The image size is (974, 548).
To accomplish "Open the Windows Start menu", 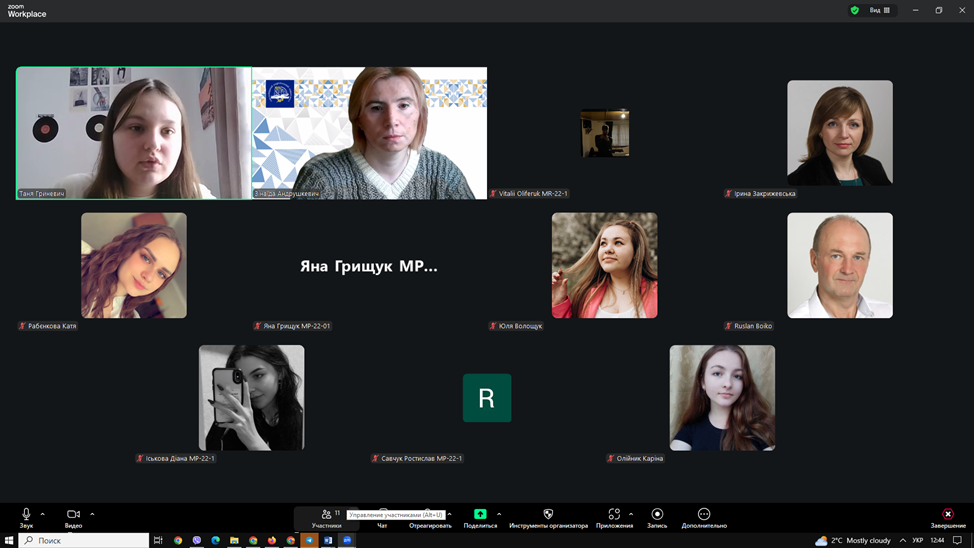I will click(9, 540).
